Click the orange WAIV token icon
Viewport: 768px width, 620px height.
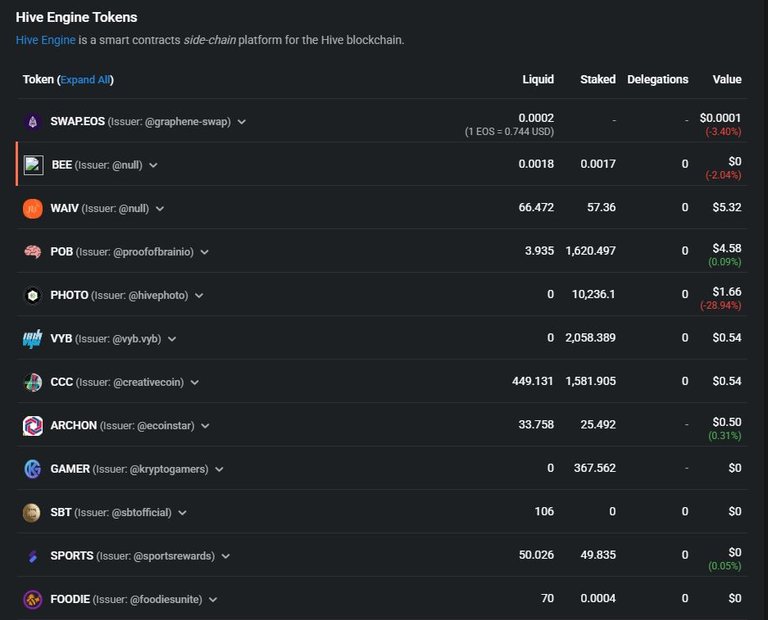point(33,209)
